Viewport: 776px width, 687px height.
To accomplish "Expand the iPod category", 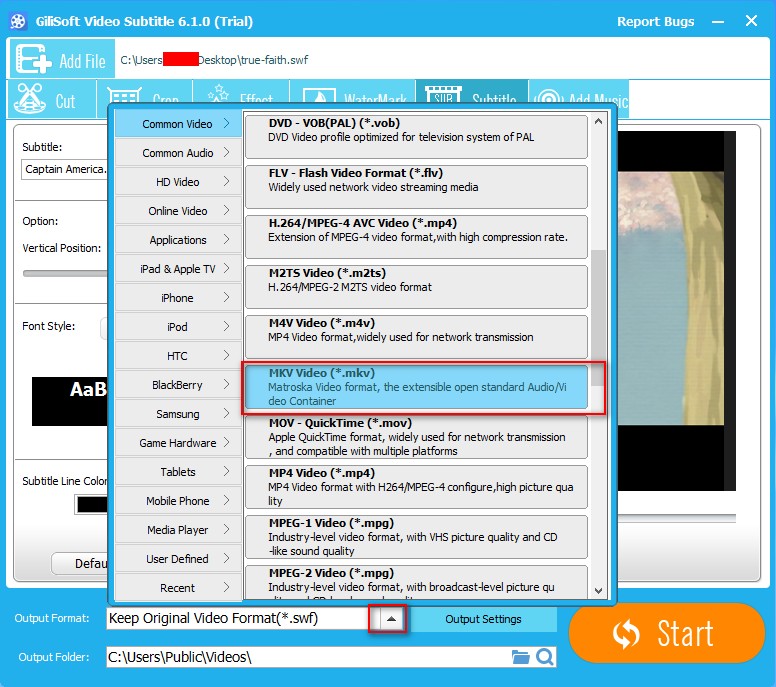I will point(178,327).
